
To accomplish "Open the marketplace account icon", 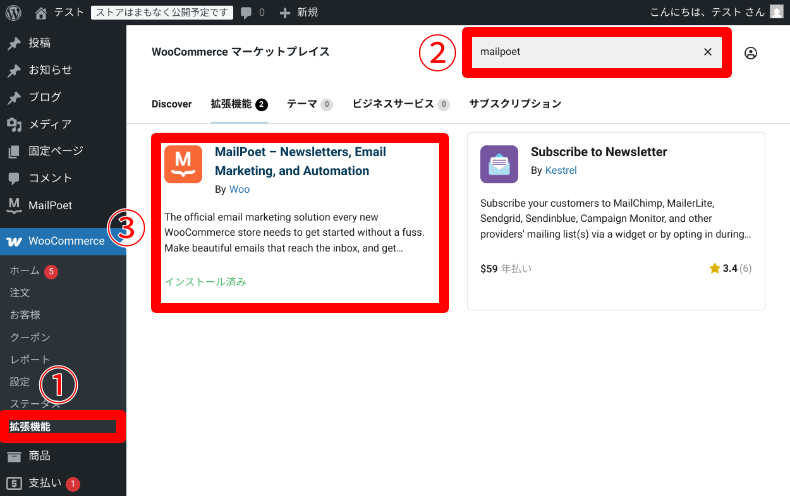I will pos(751,53).
